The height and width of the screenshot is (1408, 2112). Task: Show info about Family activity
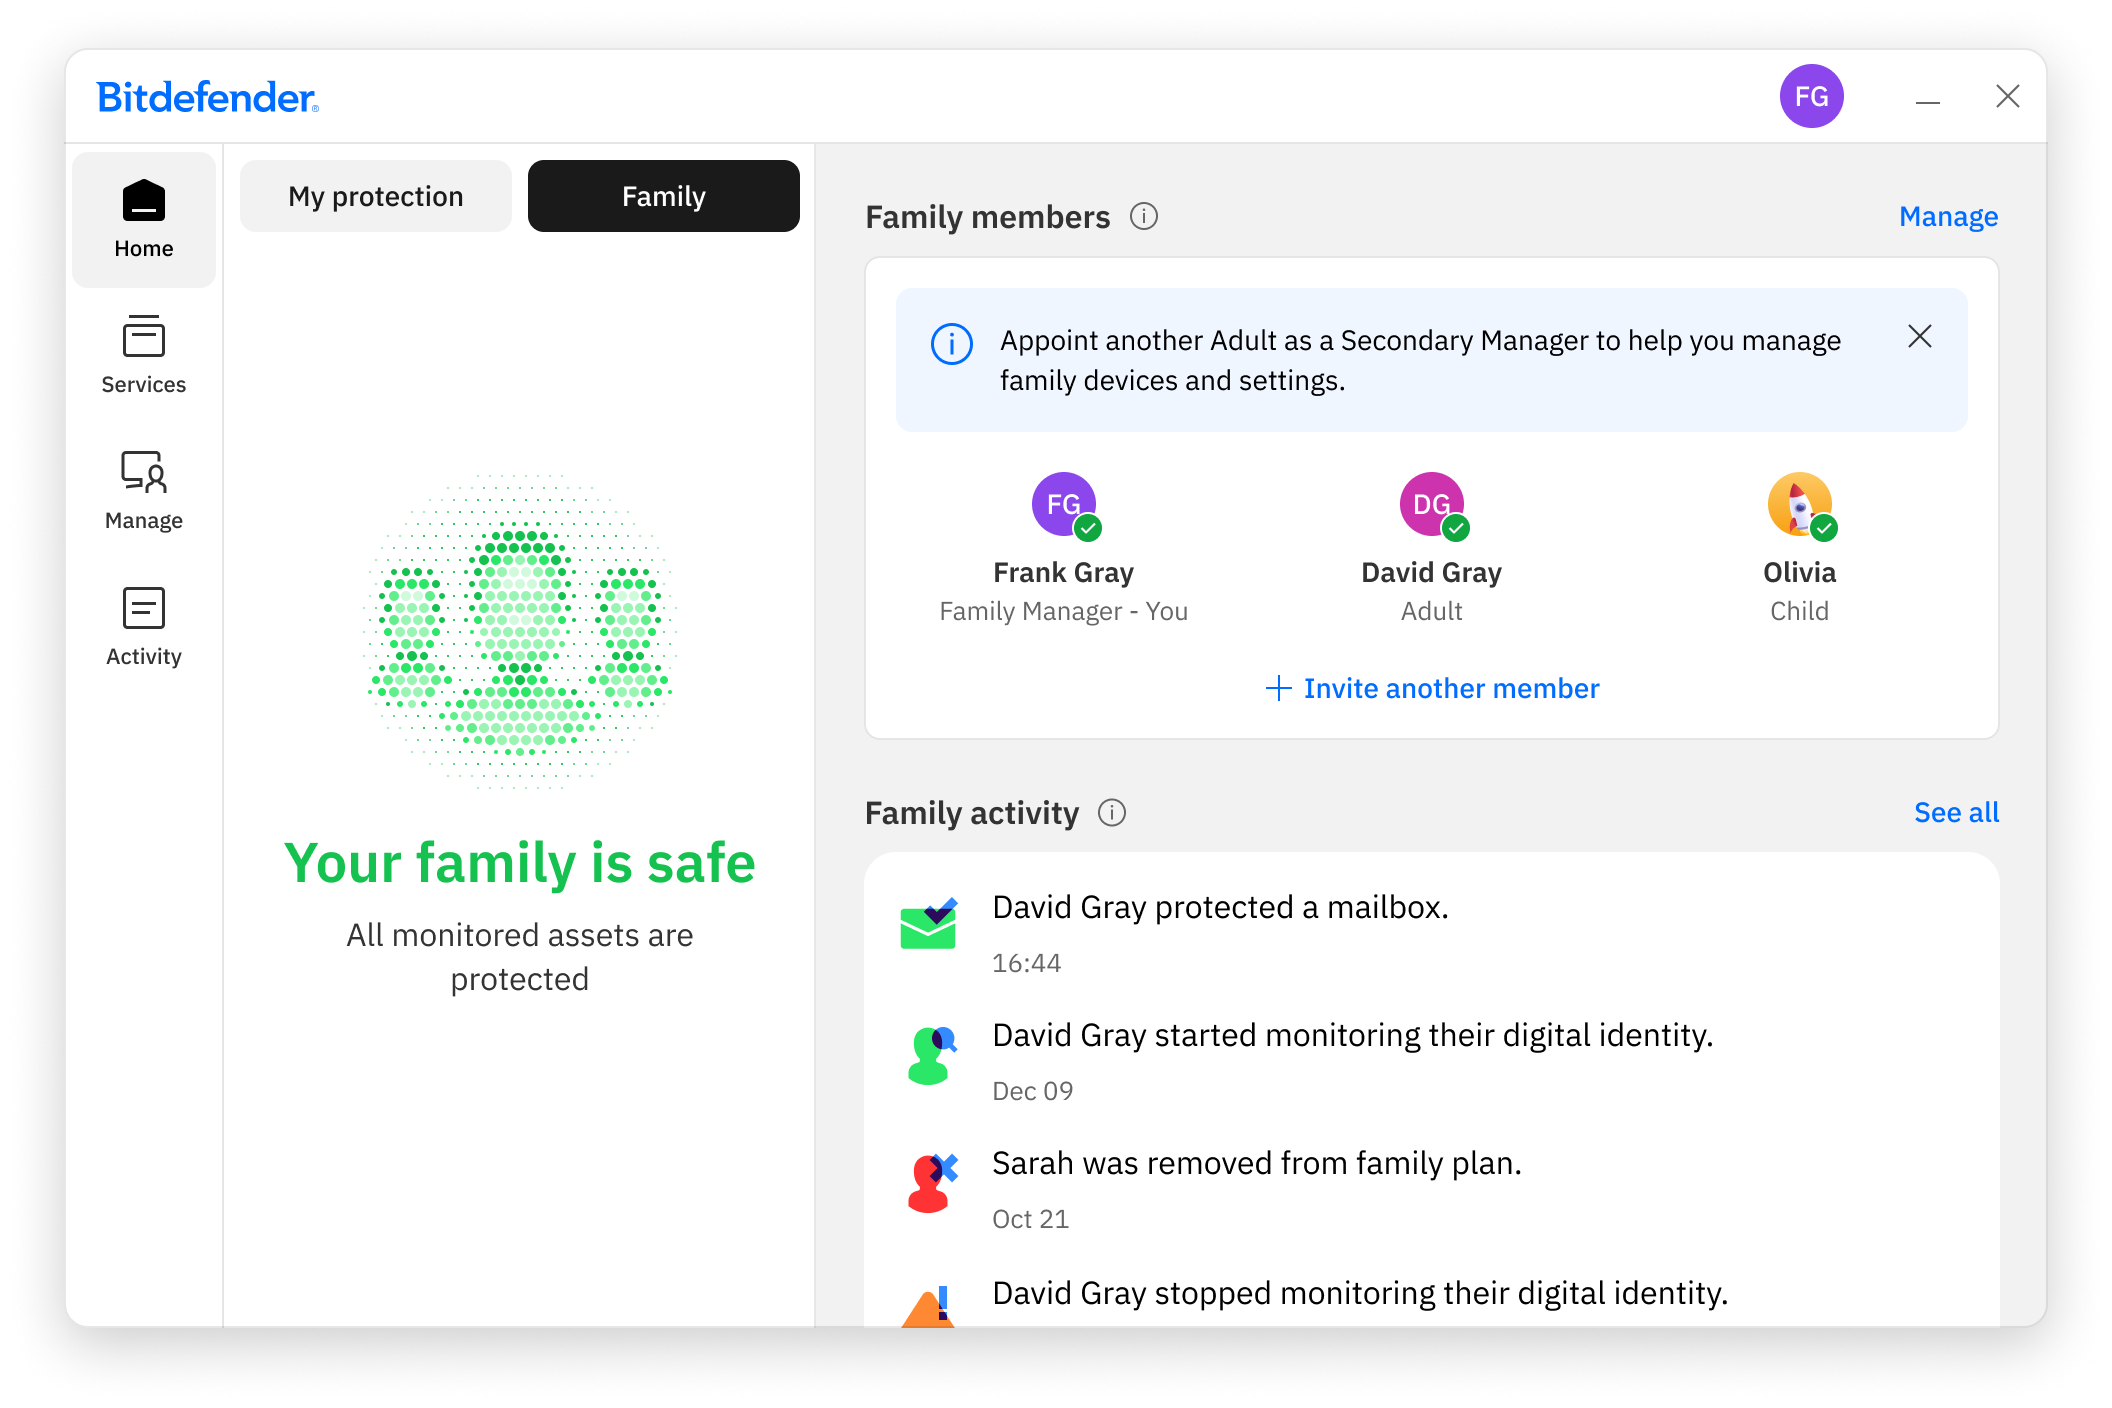[1112, 813]
